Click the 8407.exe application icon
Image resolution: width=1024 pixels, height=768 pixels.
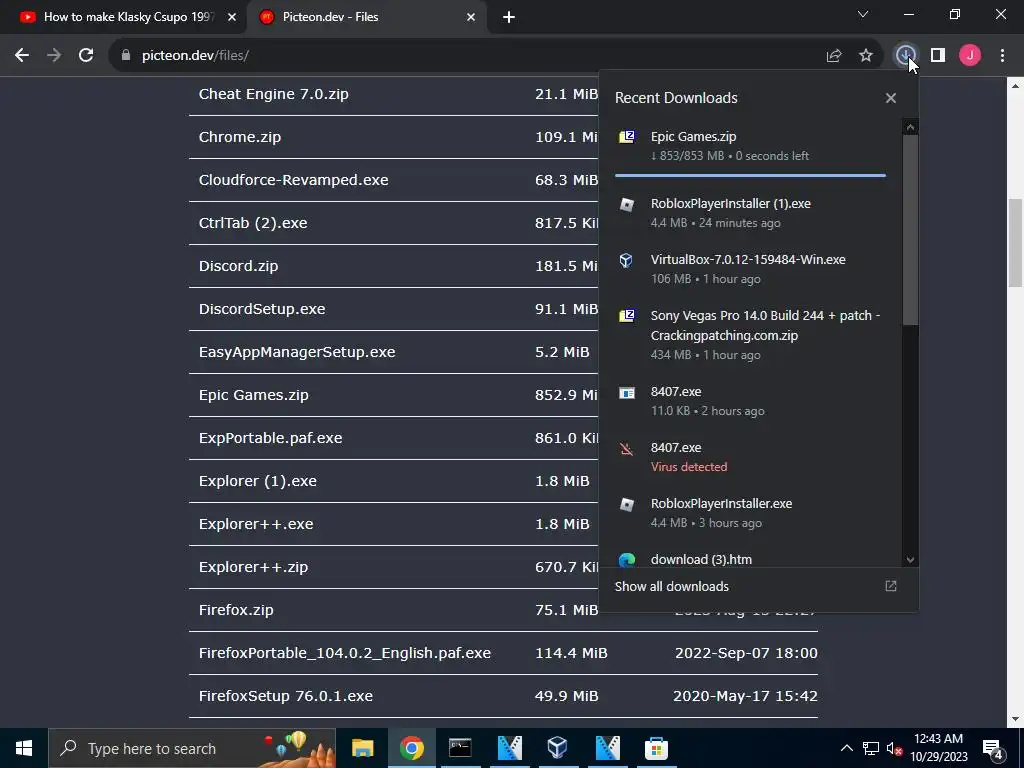tap(627, 393)
